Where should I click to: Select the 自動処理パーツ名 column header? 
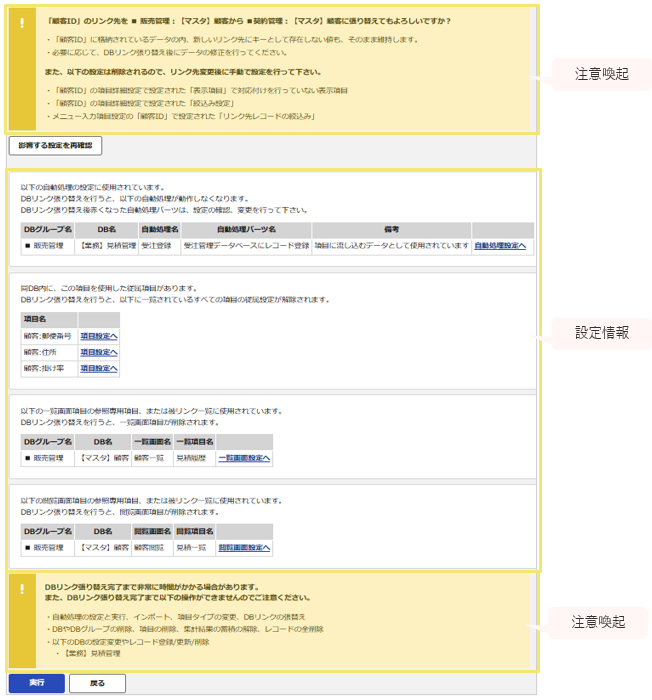click(x=247, y=230)
